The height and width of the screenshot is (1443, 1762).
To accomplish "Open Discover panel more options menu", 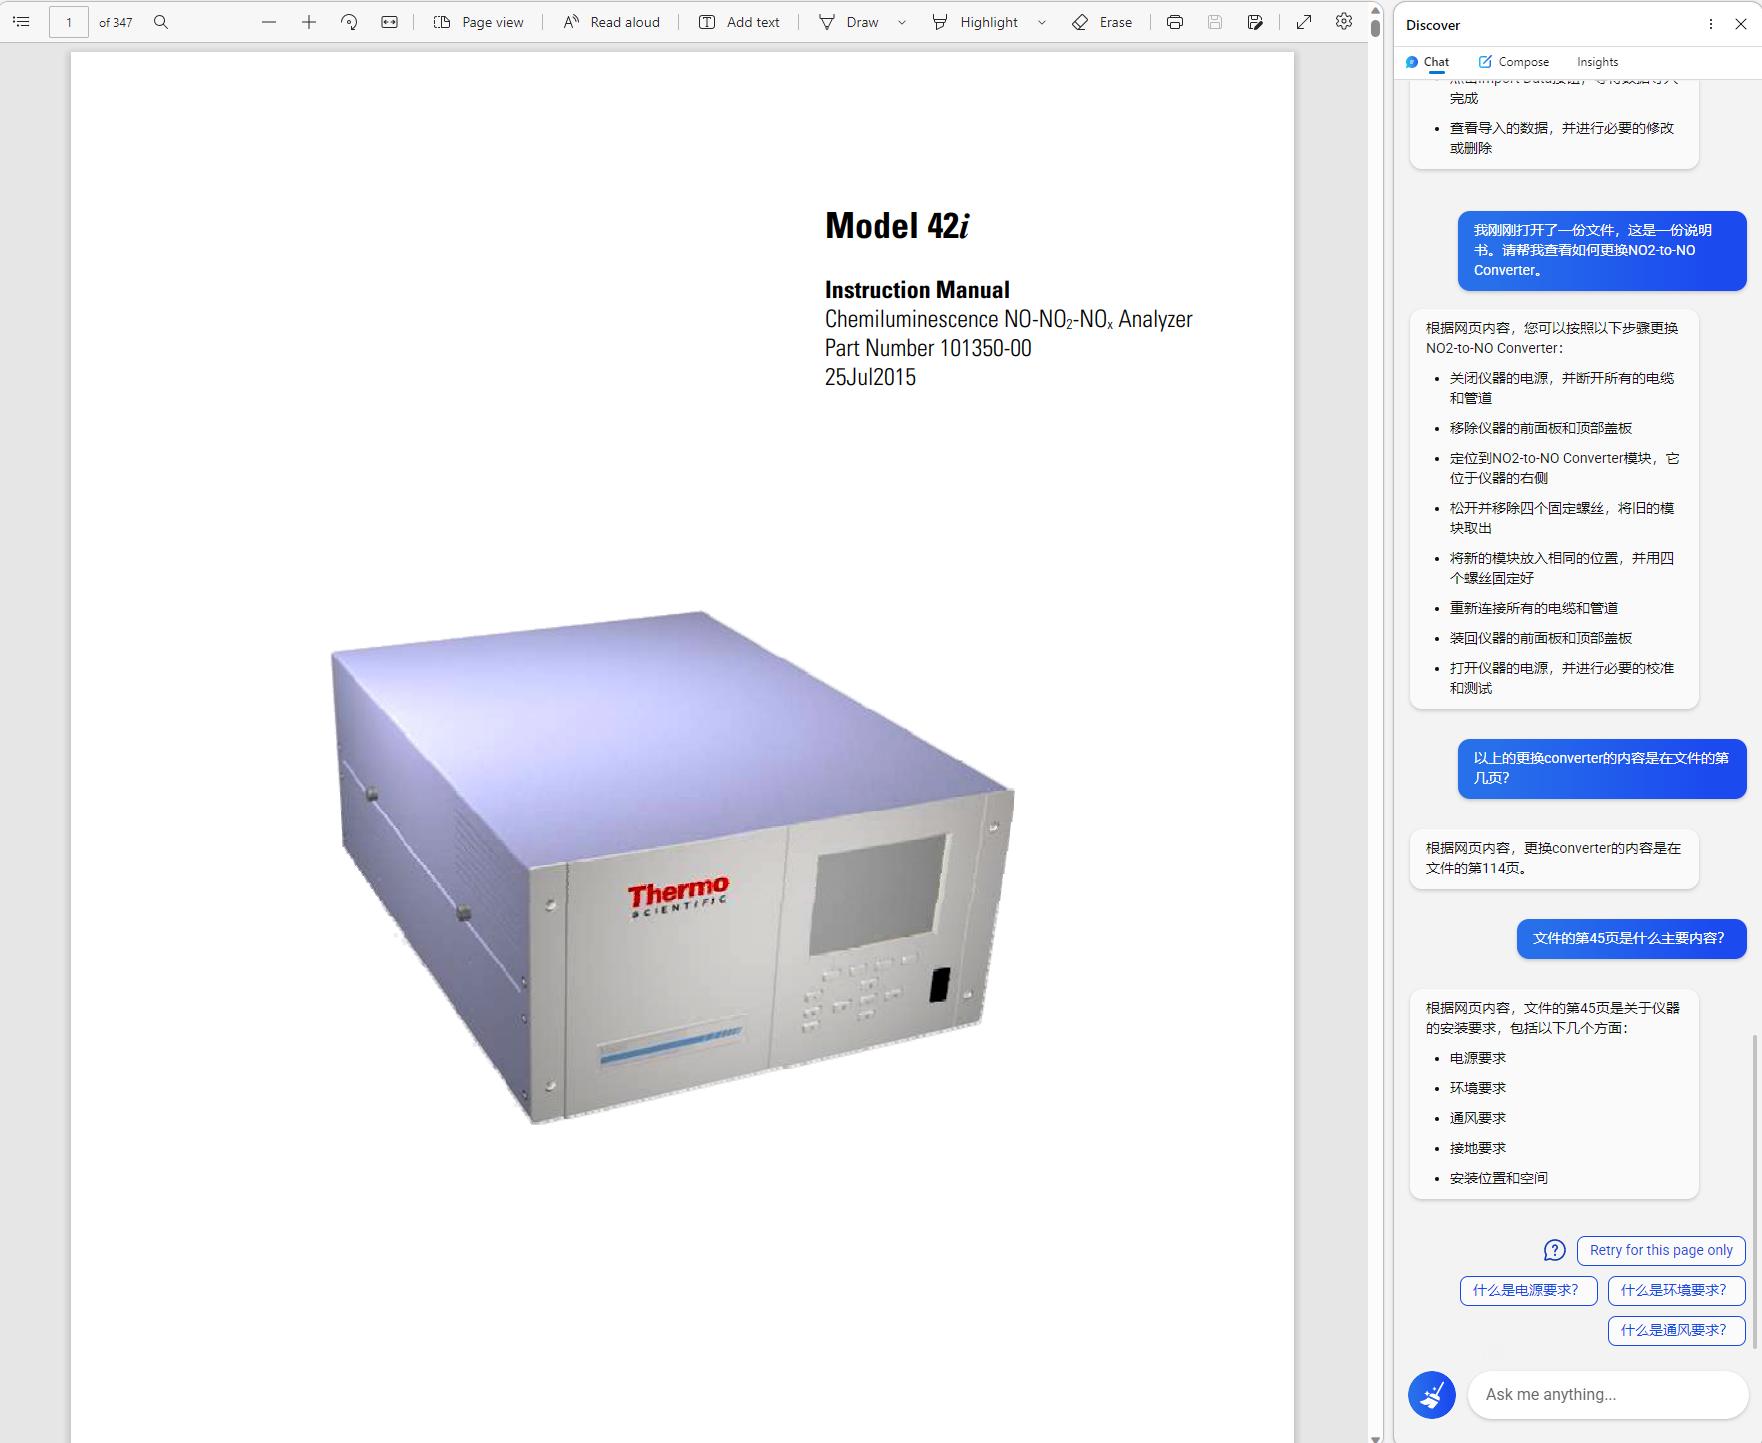I will click(x=1711, y=24).
